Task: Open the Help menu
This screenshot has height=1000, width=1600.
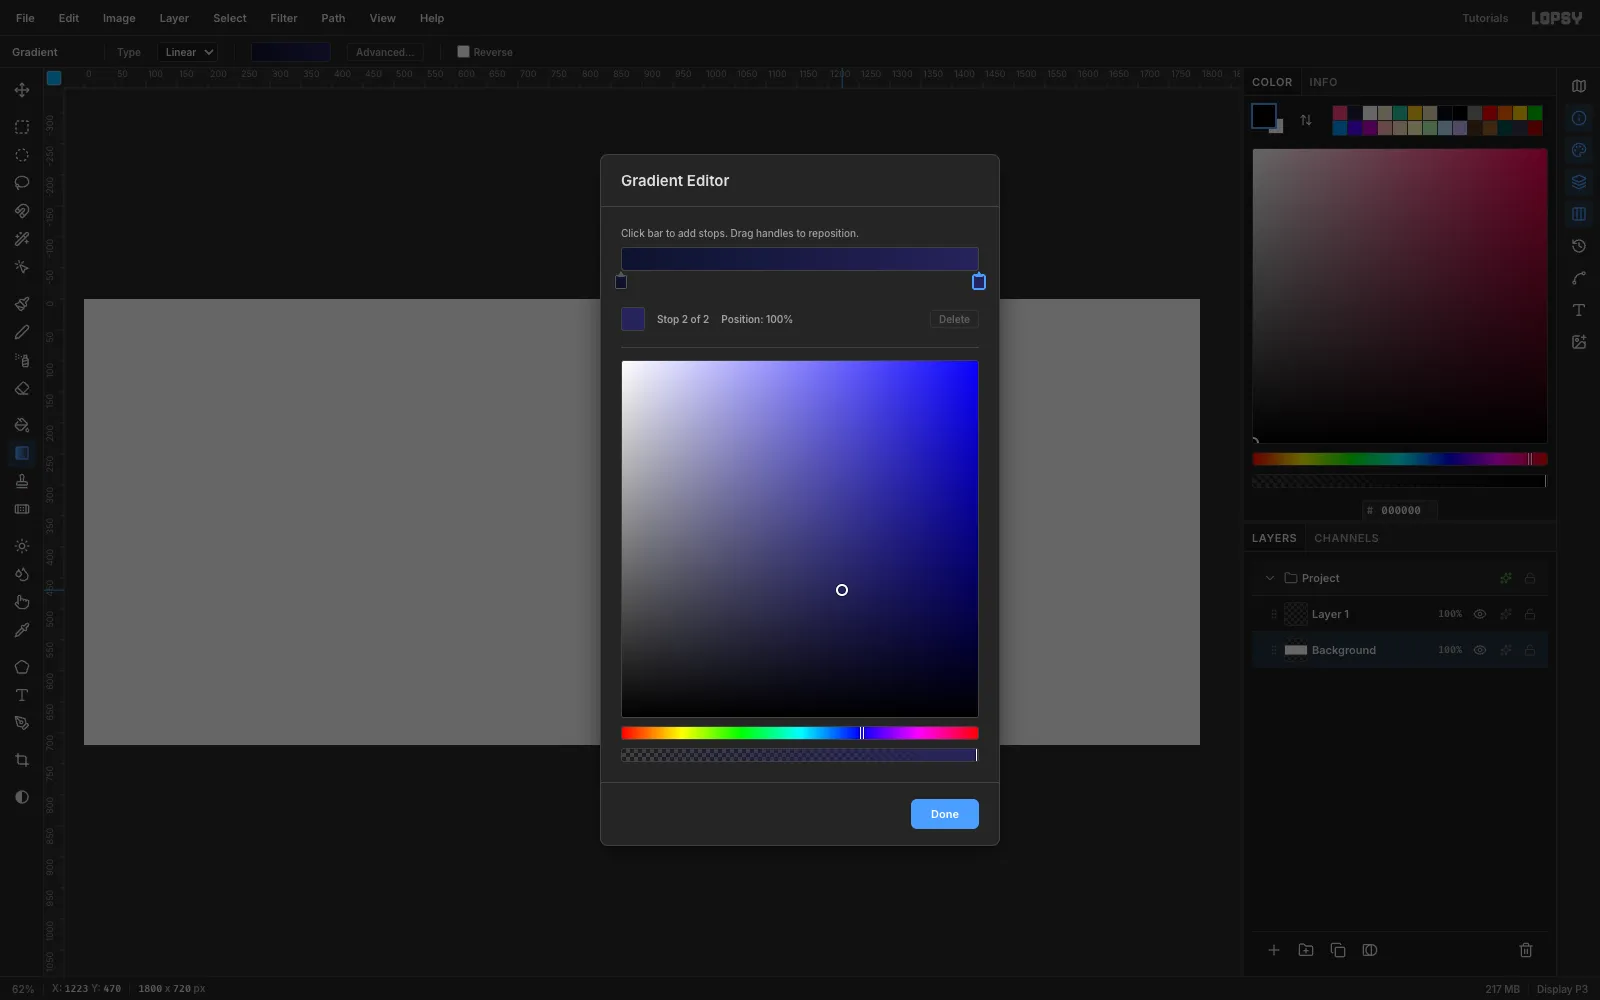Action: [432, 18]
